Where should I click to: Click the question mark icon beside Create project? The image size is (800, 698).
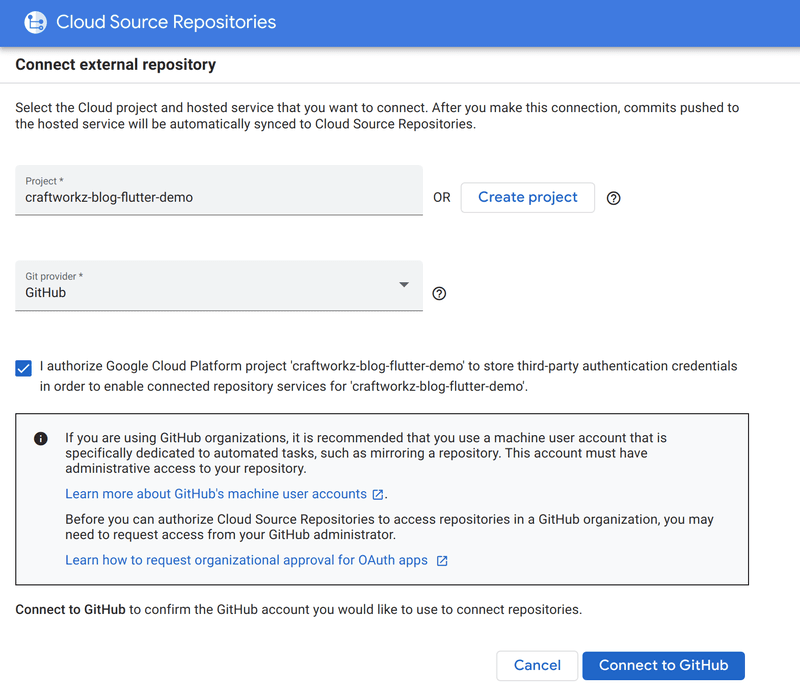click(613, 198)
